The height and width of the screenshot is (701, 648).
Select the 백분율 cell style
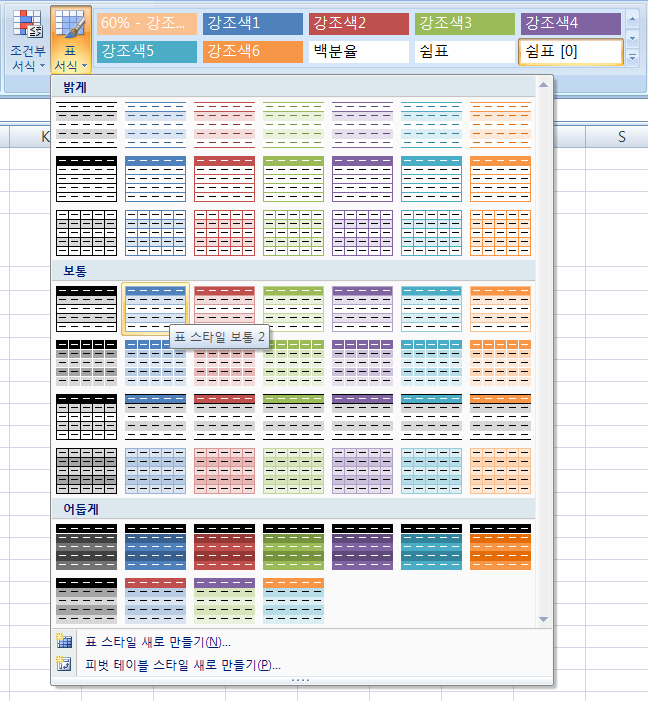(x=359, y=52)
